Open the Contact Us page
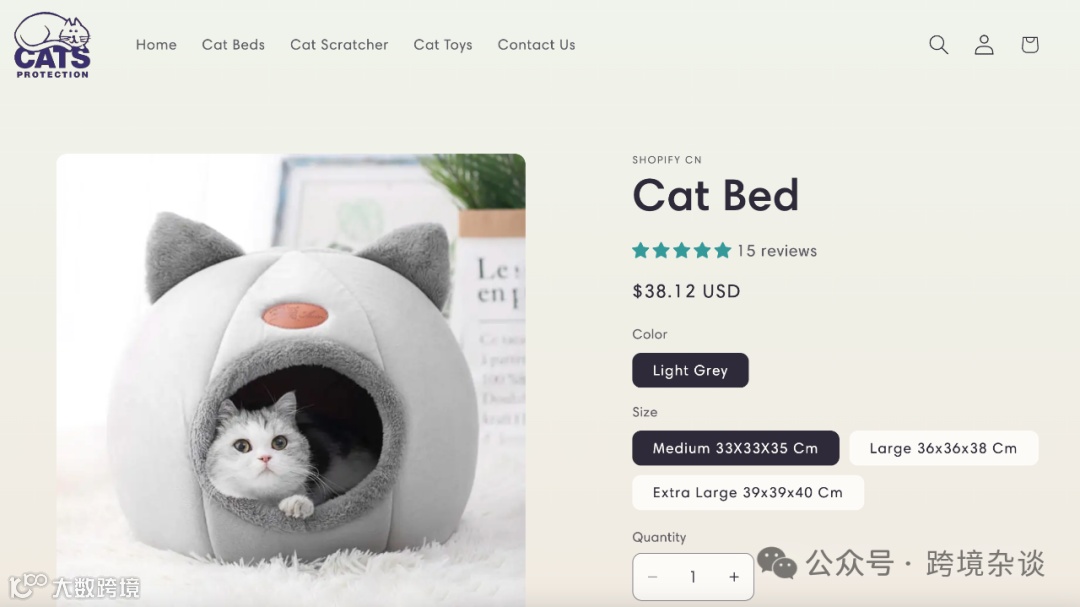This screenshot has height=607, width=1080. [537, 45]
